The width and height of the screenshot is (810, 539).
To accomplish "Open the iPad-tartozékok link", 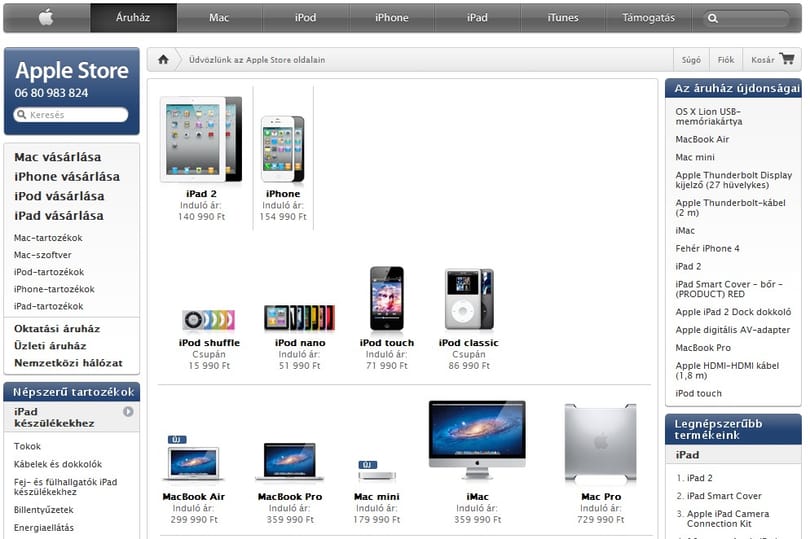I will [x=49, y=306].
